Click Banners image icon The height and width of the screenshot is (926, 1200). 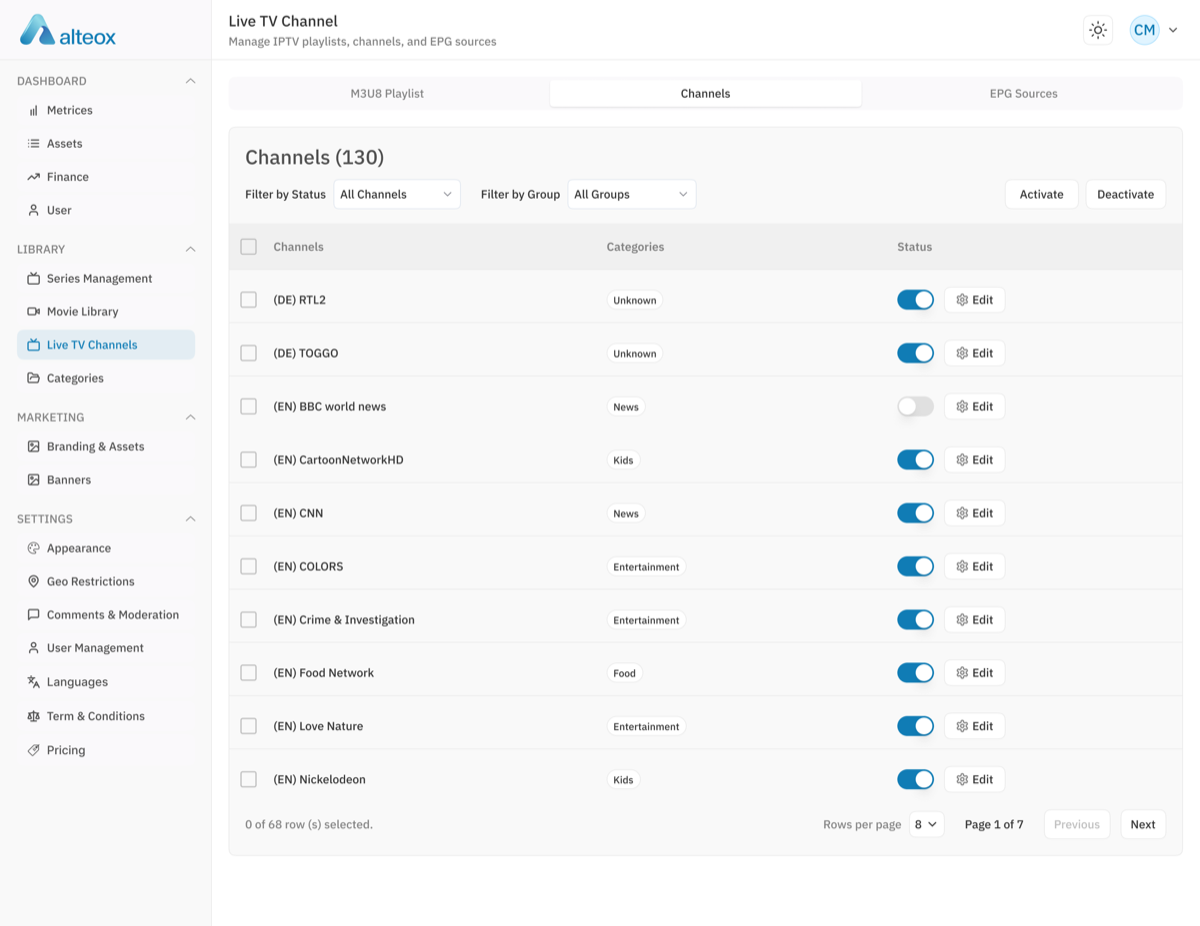[33, 480]
